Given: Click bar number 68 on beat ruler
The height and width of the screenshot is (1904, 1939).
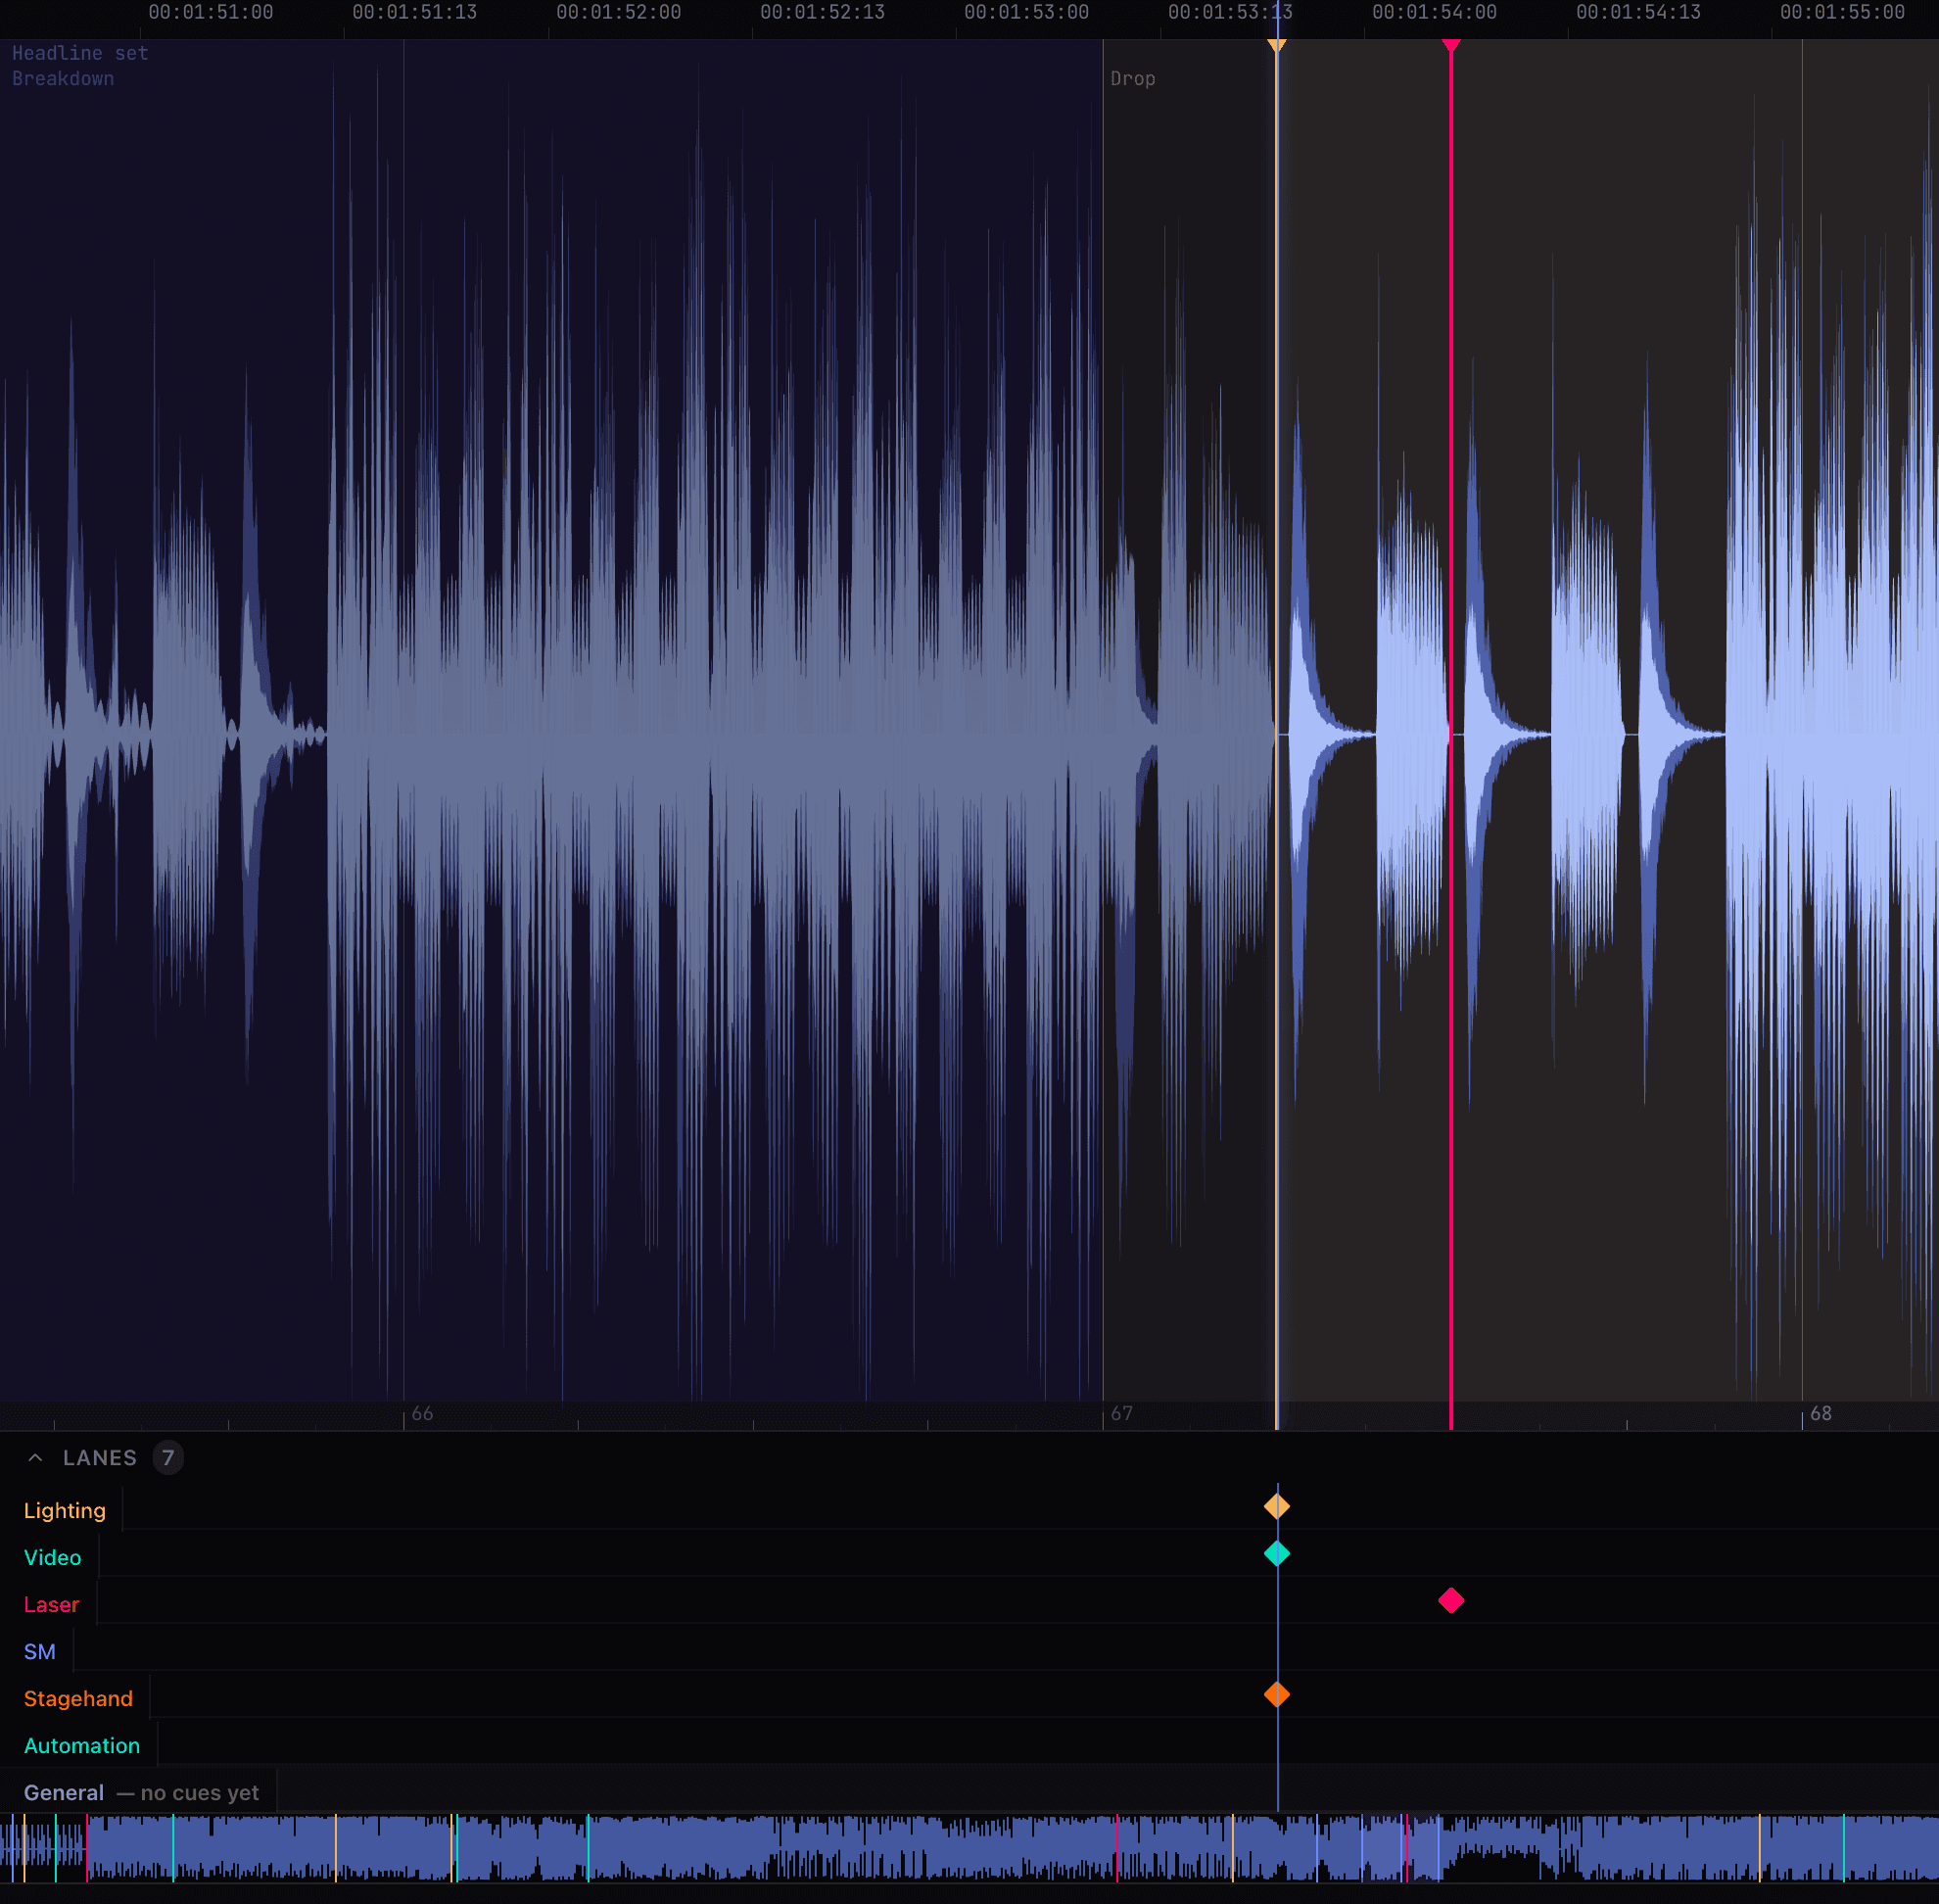Looking at the screenshot, I should pyautogui.click(x=1820, y=1413).
